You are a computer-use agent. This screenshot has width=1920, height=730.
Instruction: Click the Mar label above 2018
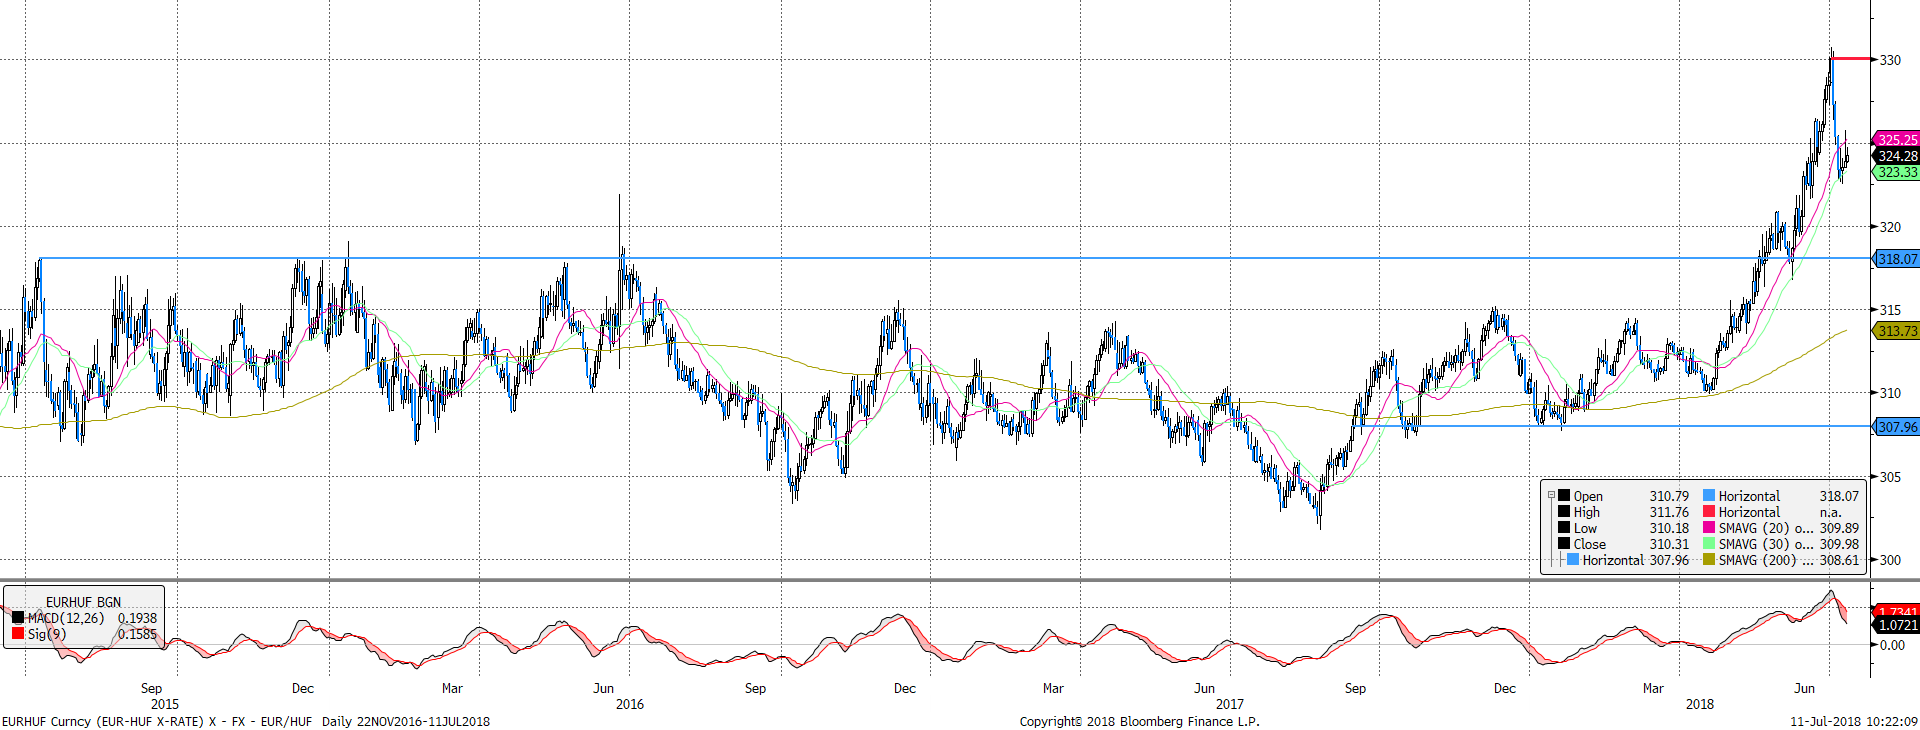point(1653,688)
